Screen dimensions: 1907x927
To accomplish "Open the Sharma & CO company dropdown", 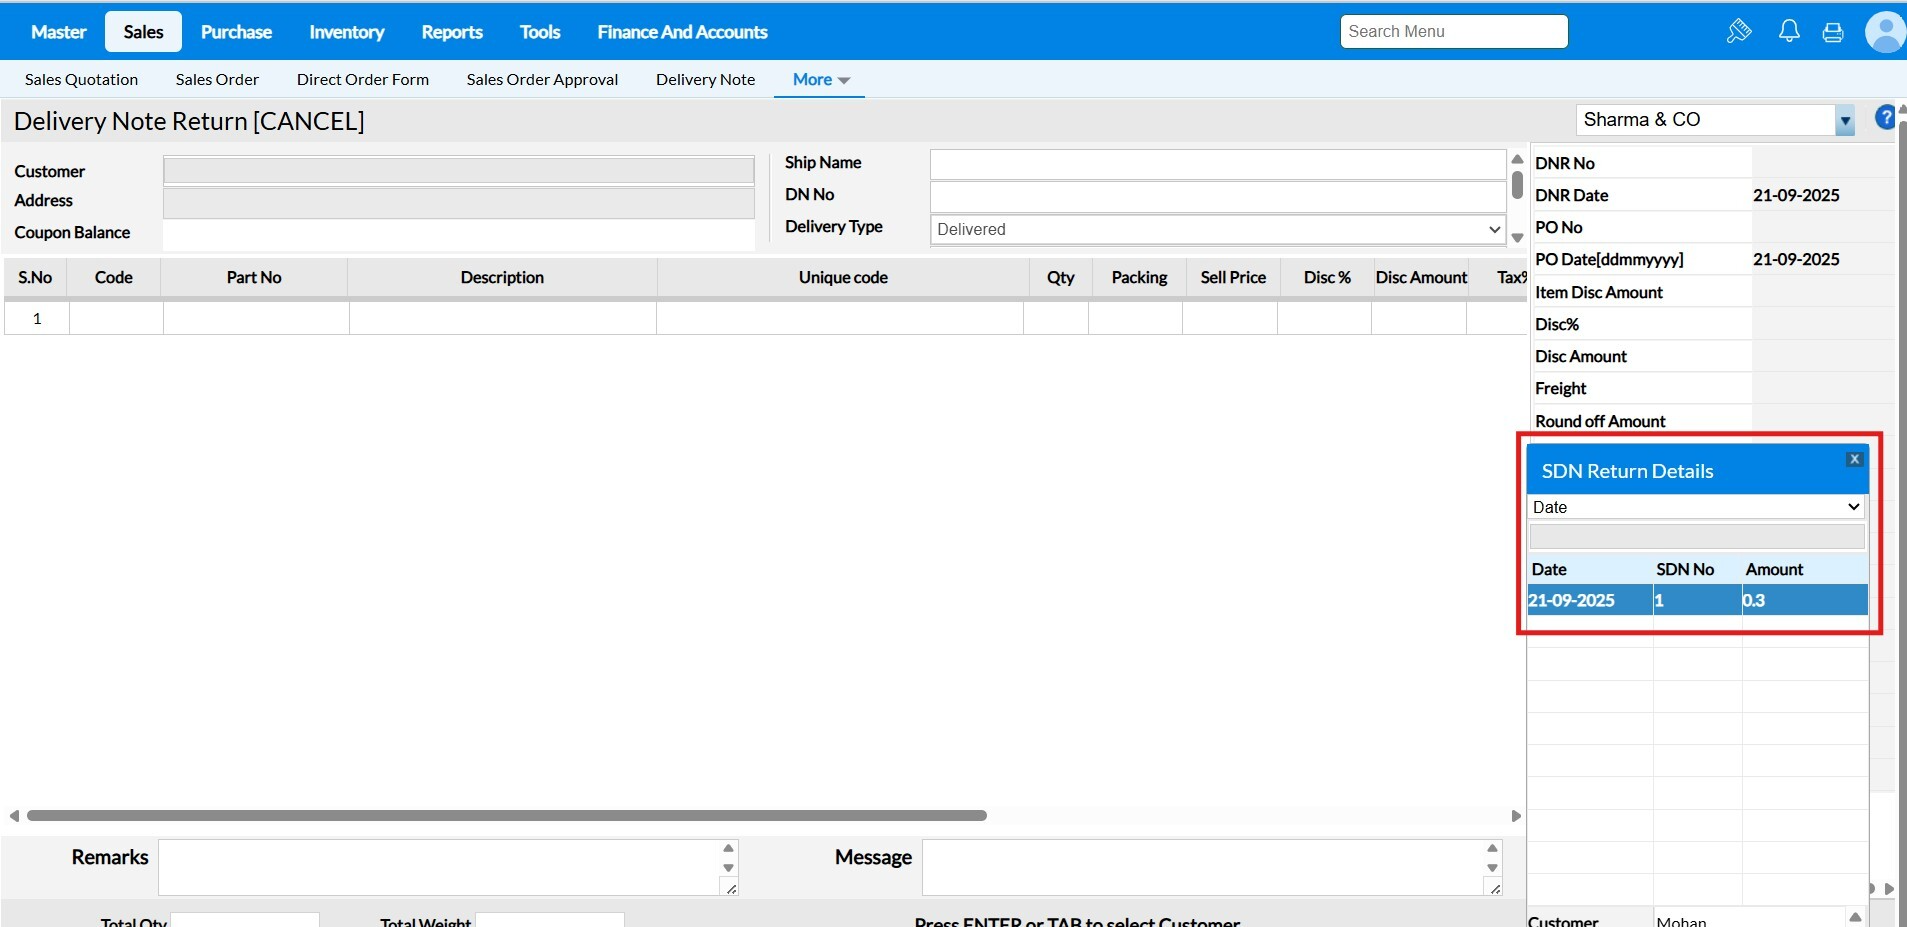I will pos(1845,120).
